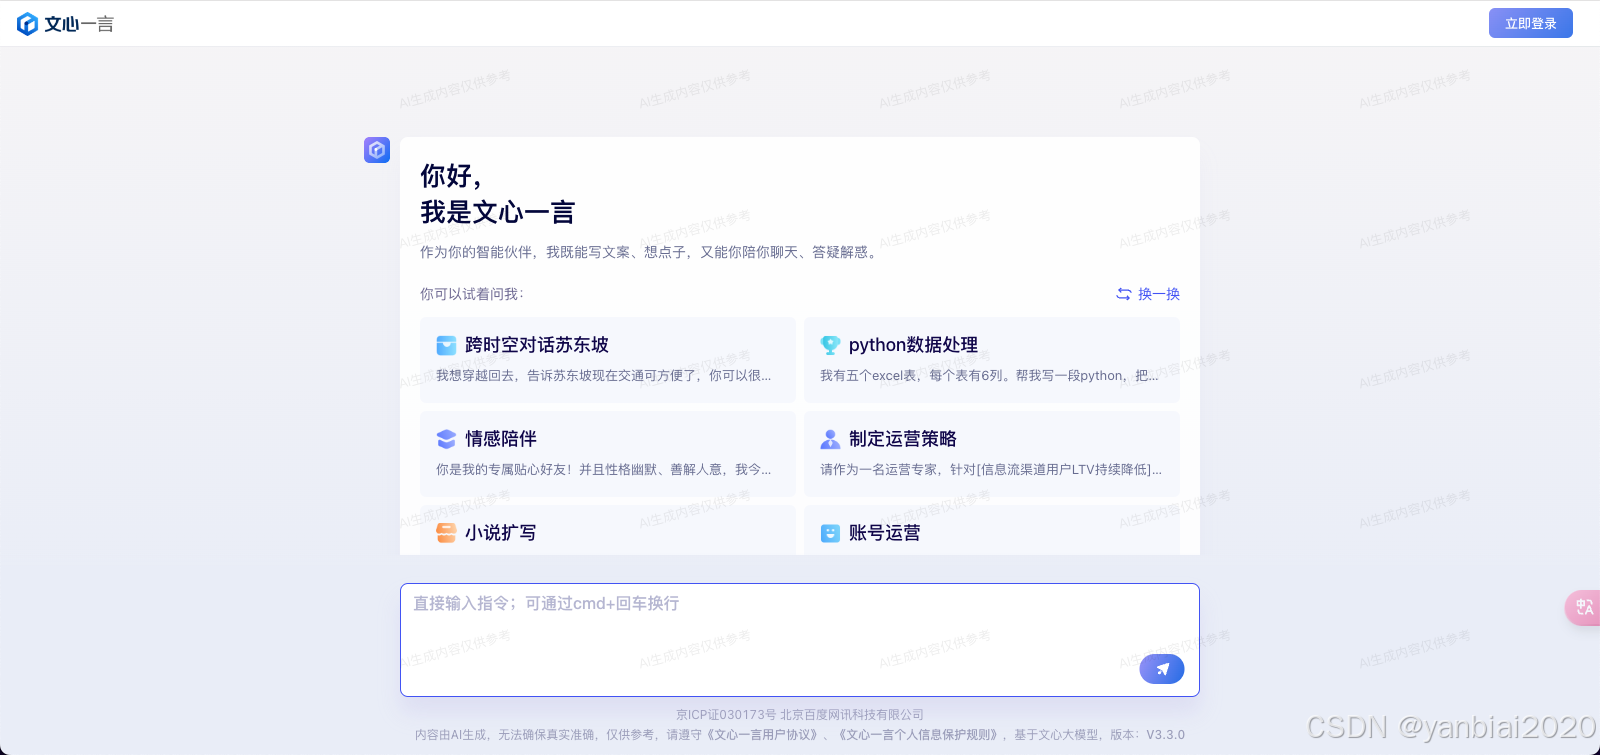Refresh suggestions with 换一换
1600x755 pixels.
1148,294
